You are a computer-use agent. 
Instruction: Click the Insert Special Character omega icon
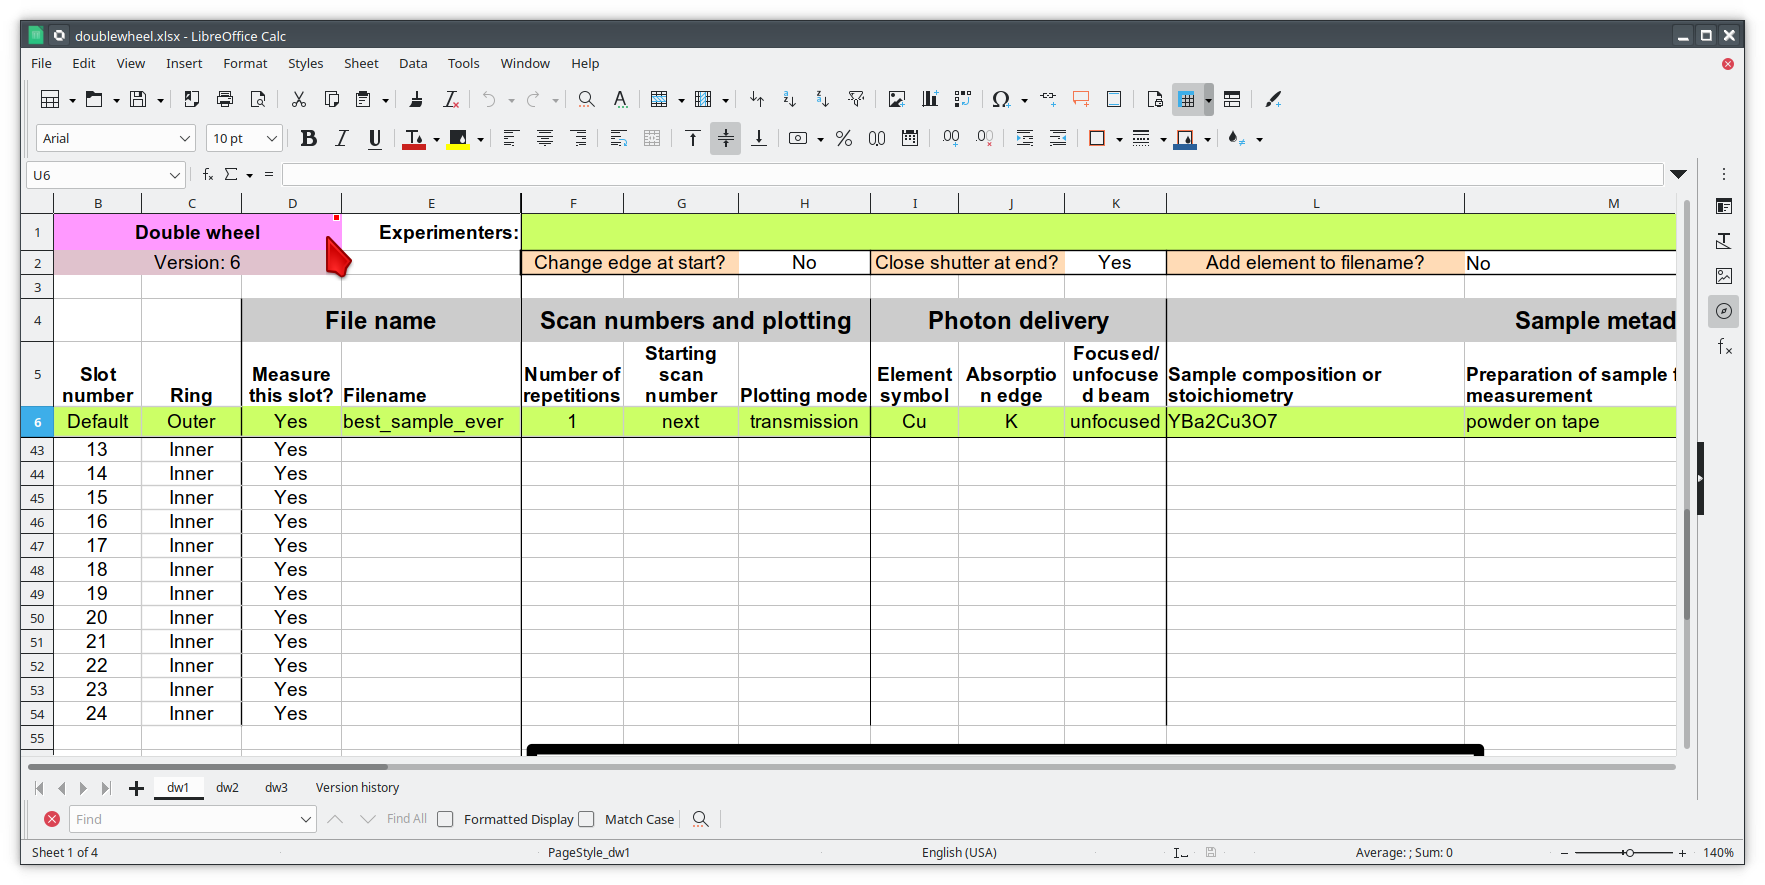coord(1000,99)
